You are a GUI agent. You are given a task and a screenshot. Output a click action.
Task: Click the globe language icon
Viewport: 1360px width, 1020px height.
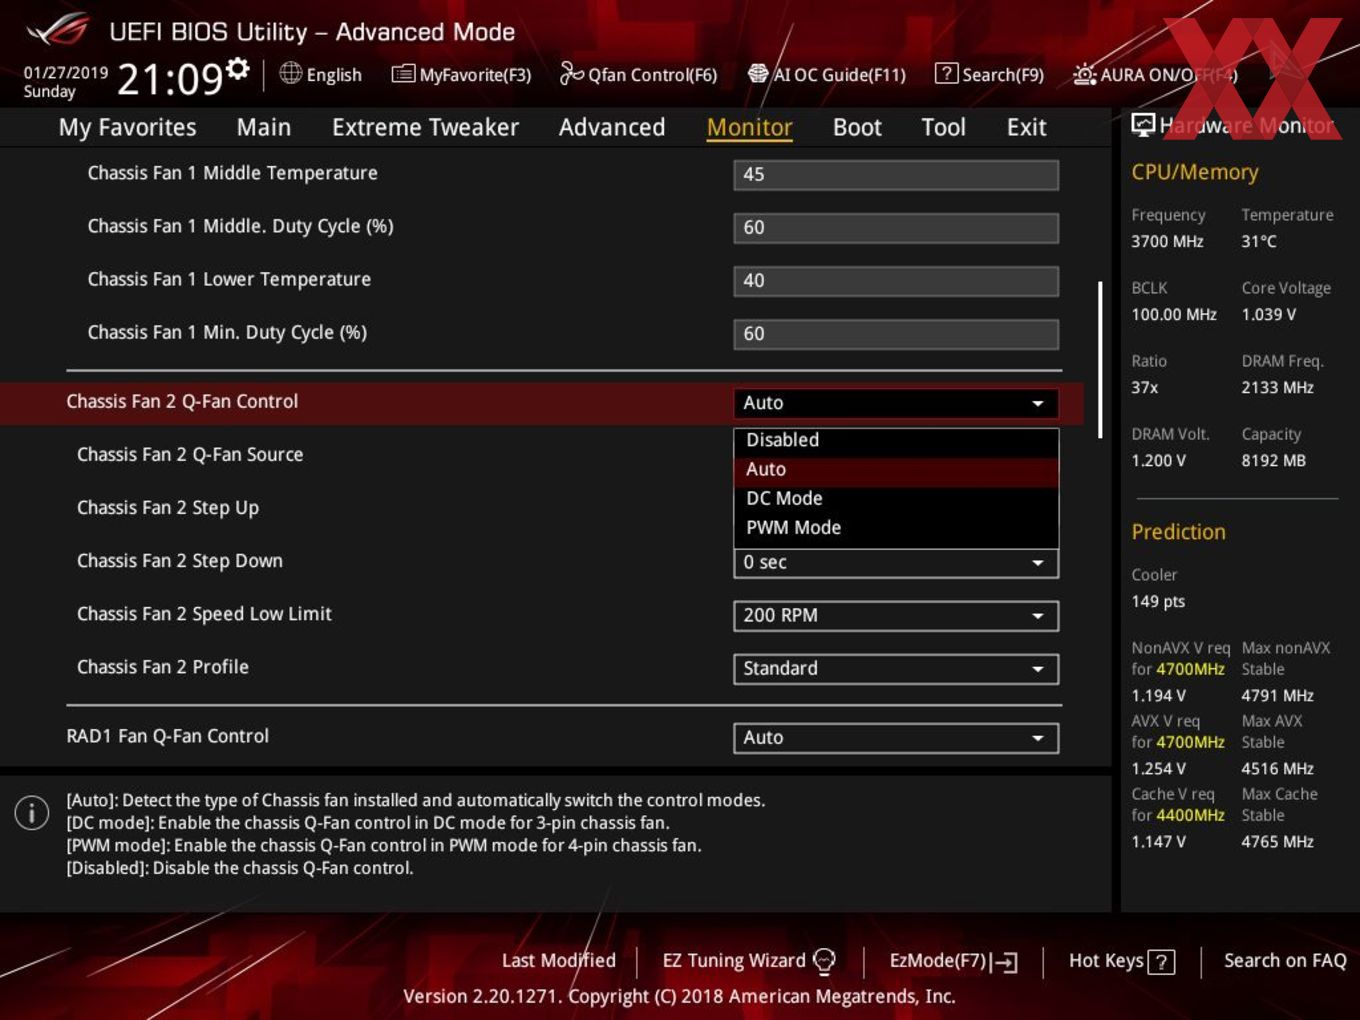tap(290, 73)
